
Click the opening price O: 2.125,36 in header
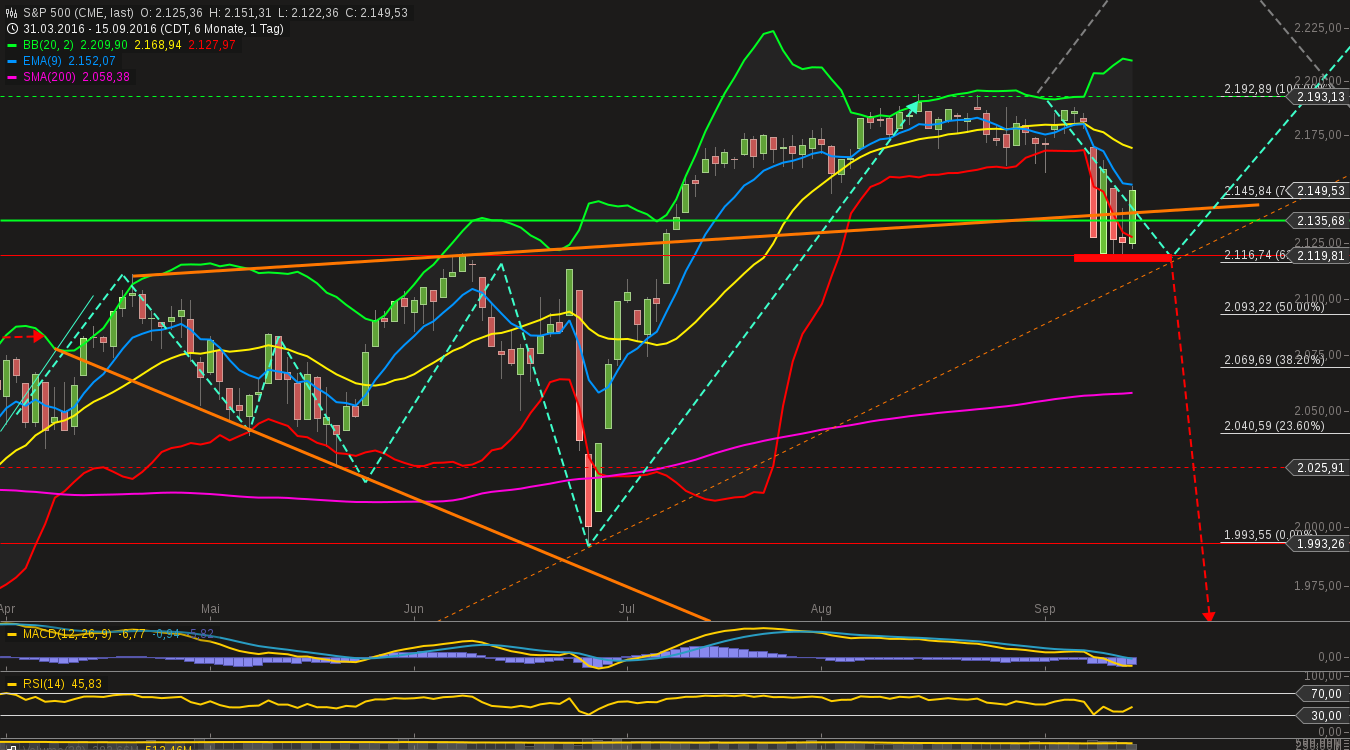pyautogui.click(x=171, y=13)
